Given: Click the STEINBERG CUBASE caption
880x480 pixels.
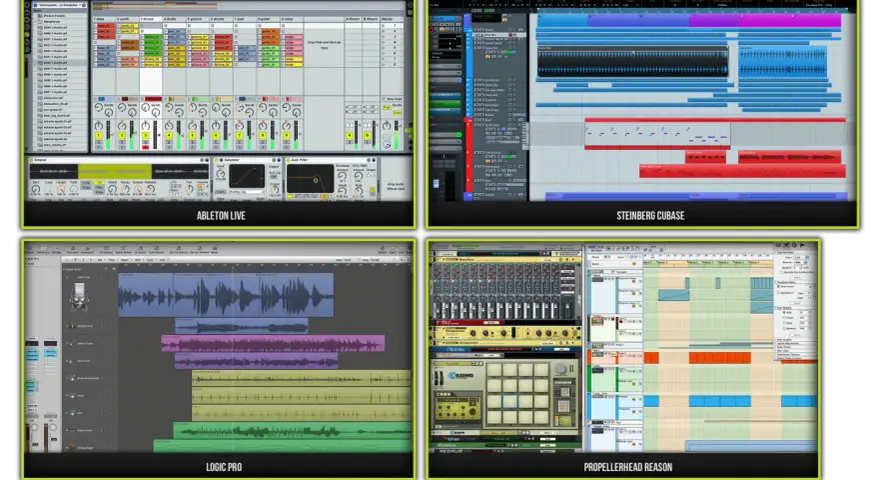Looking at the screenshot, I should pos(650,216).
